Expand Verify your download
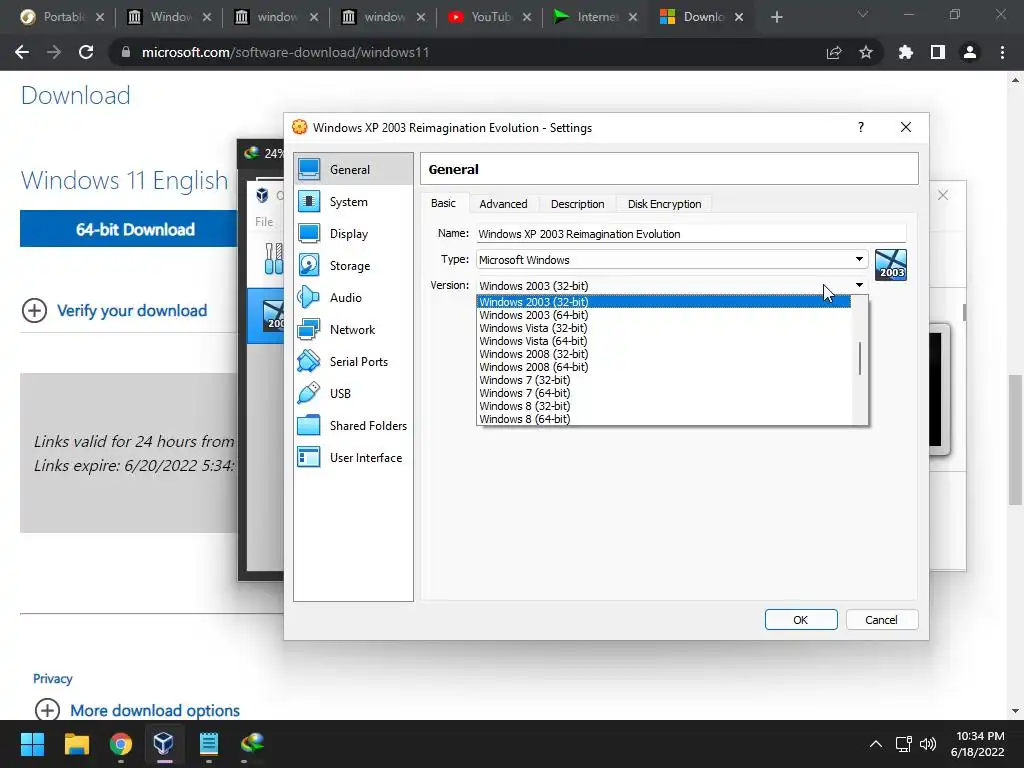This screenshot has width=1024, height=768. (x=114, y=311)
